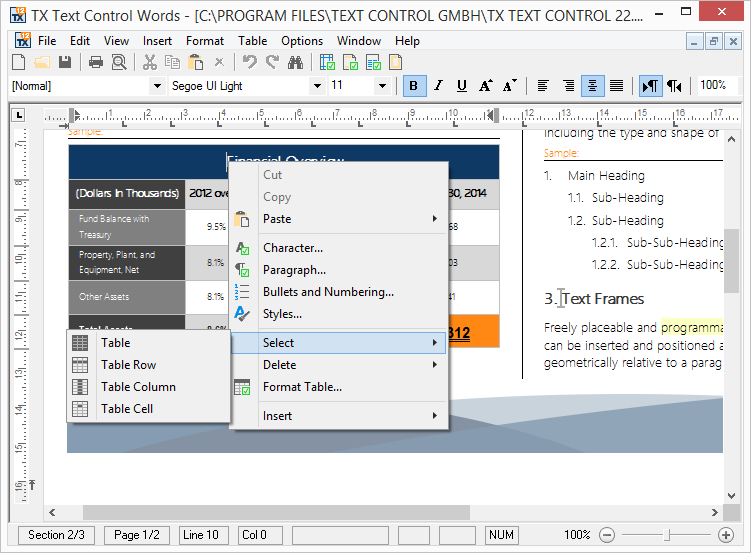
Task: Toggle Italic formatting button
Action: point(437,86)
